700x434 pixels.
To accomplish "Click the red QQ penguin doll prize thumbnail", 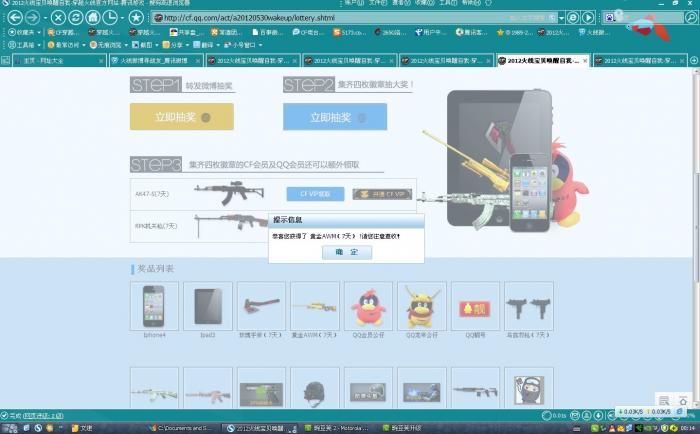I will (368, 306).
